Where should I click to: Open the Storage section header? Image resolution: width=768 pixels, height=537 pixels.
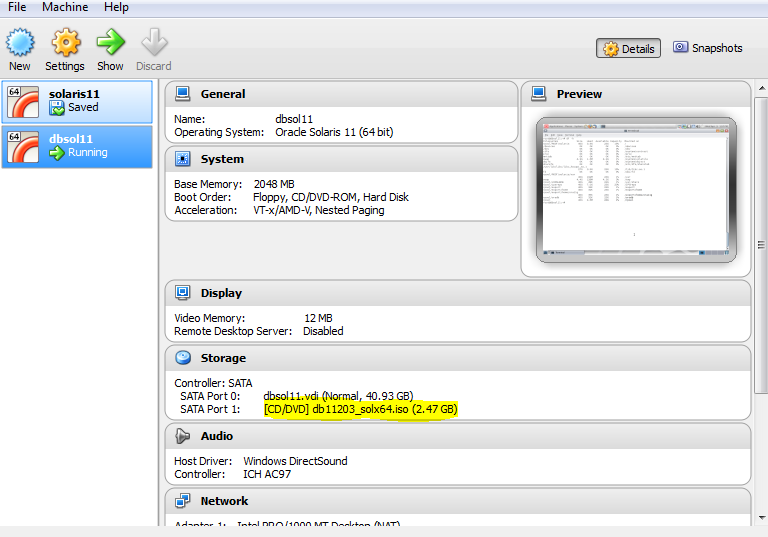[x=458, y=358]
